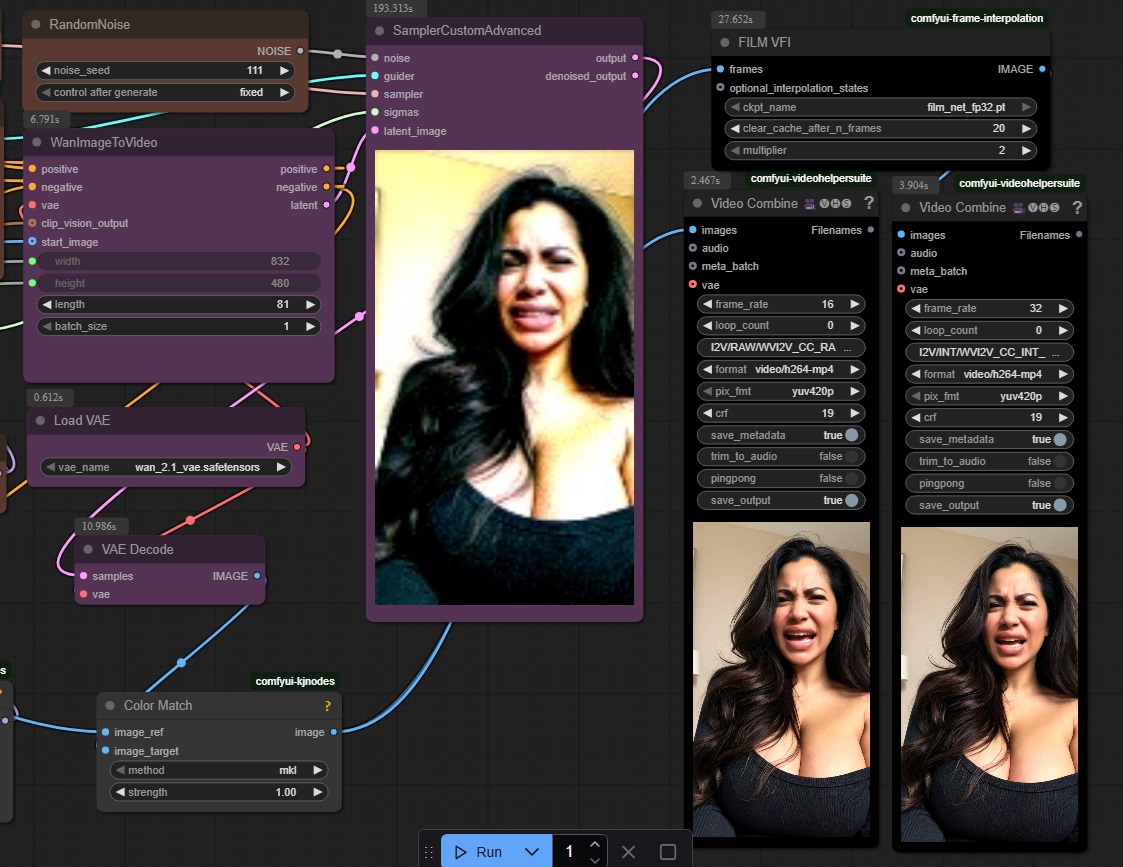The width and height of the screenshot is (1123, 867).
Task: Open the ckpt_name film_net_fp32.pt dropdown
Action: click(x=881, y=107)
